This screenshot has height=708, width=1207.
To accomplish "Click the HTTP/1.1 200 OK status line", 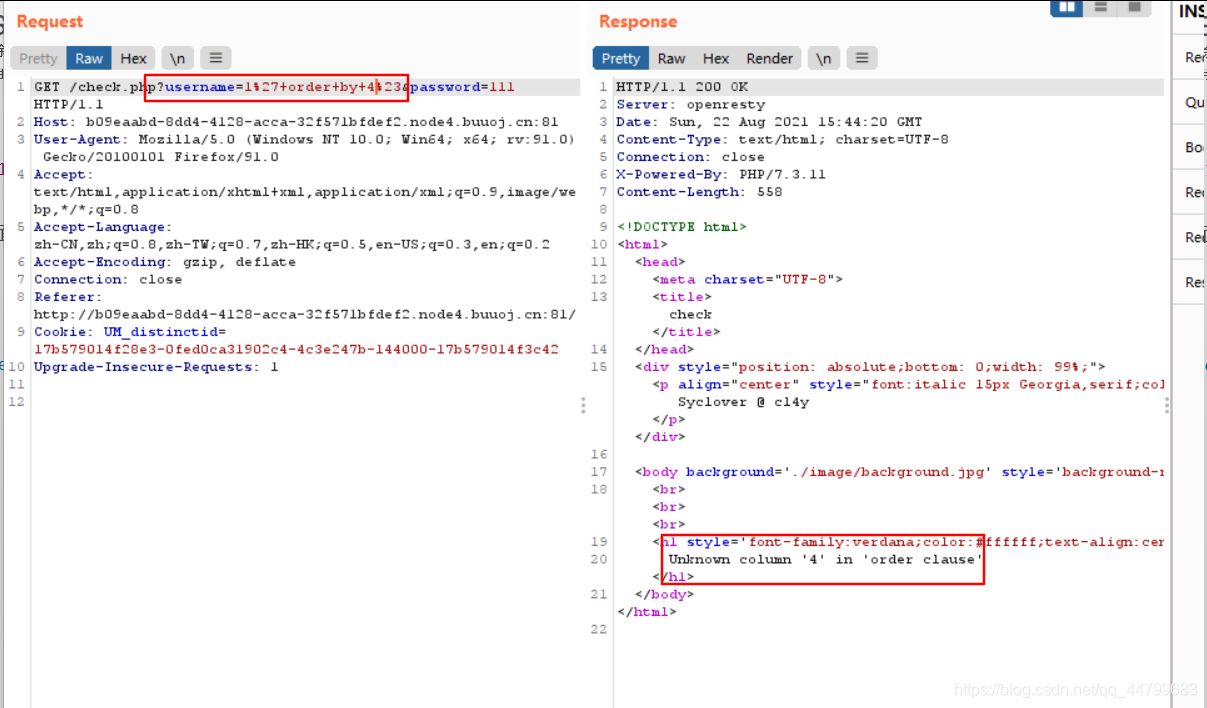I will point(682,87).
